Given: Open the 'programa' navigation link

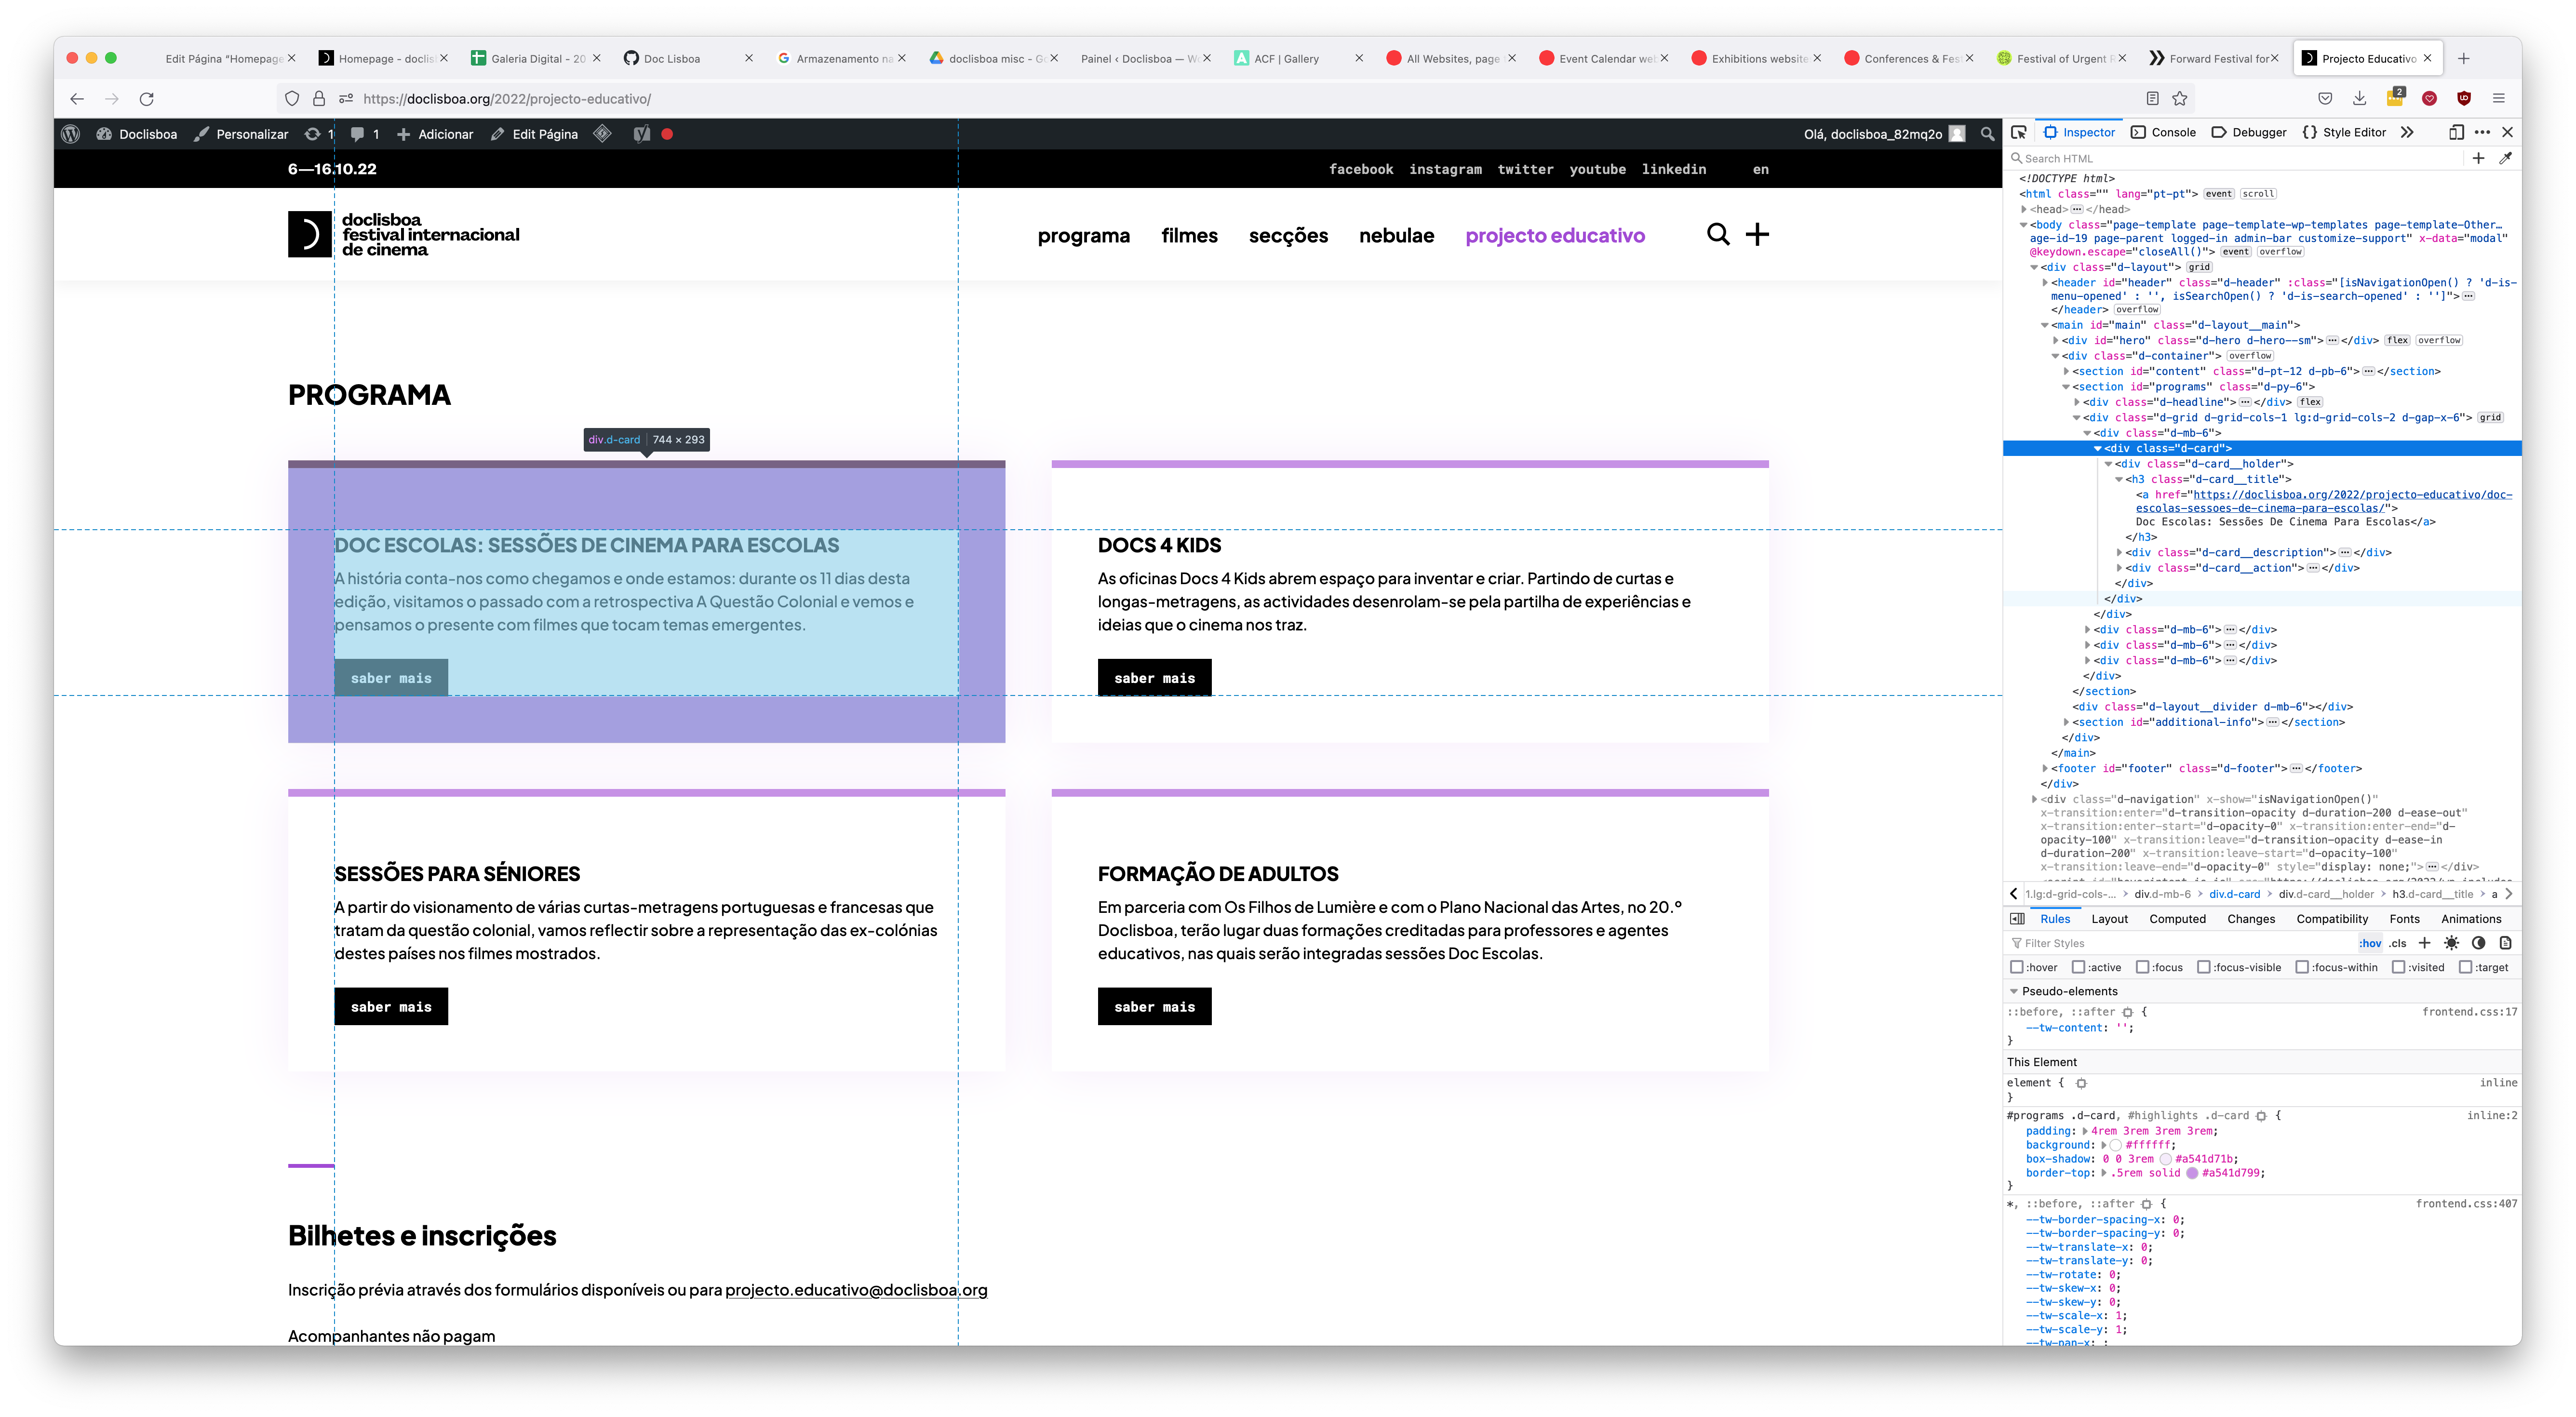Looking at the screenshot, I should [x=1084, y=235].
